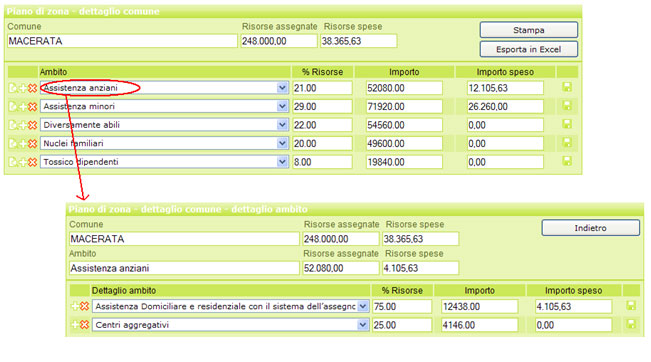Viewport: 651px width, 362px height.
Task: Focus the top Comune field showing MACERATA
Action: coord(122,41)
